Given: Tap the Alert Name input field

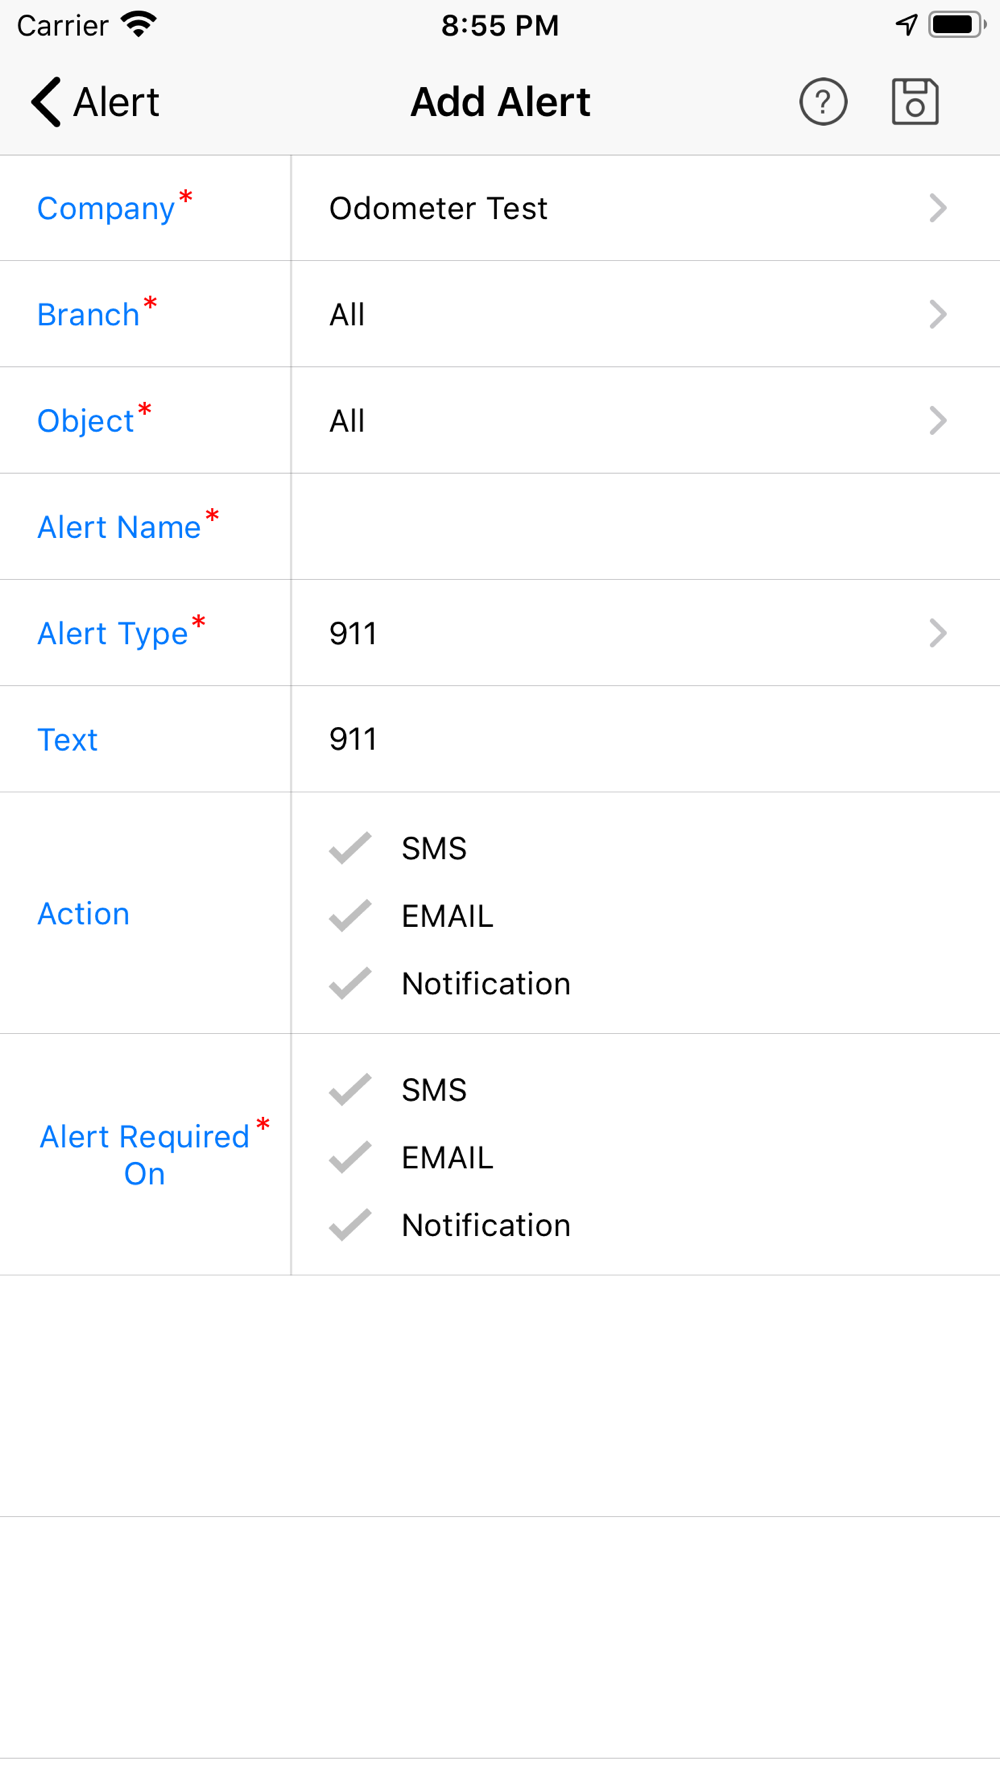Looking at the screenshot, I should click(x=646, y=527).
